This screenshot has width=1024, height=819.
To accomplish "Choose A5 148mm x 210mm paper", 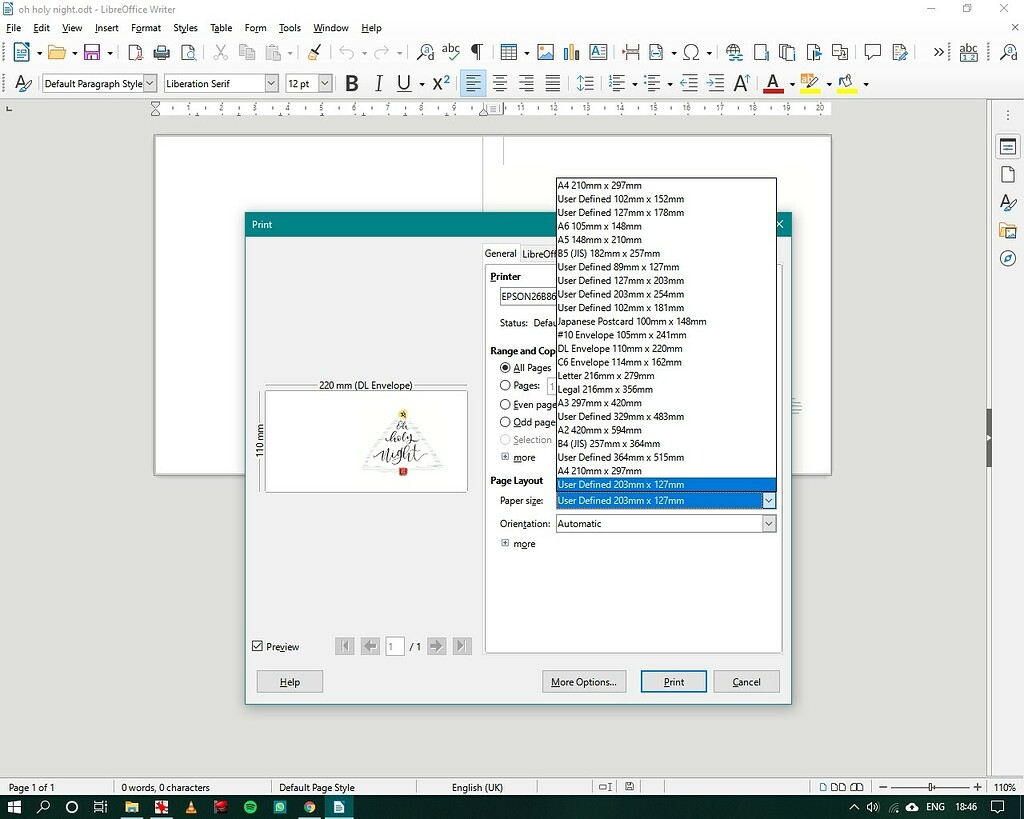I will (666, 240).
